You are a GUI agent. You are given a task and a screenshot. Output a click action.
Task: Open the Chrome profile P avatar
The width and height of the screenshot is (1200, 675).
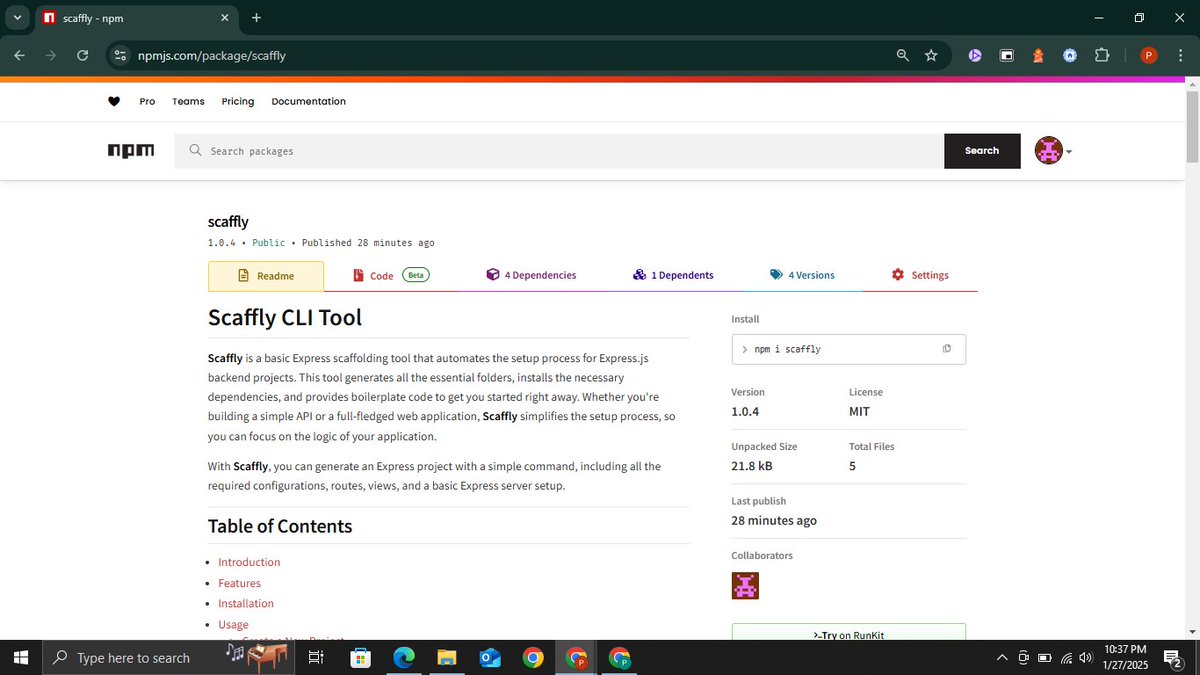1149,56
